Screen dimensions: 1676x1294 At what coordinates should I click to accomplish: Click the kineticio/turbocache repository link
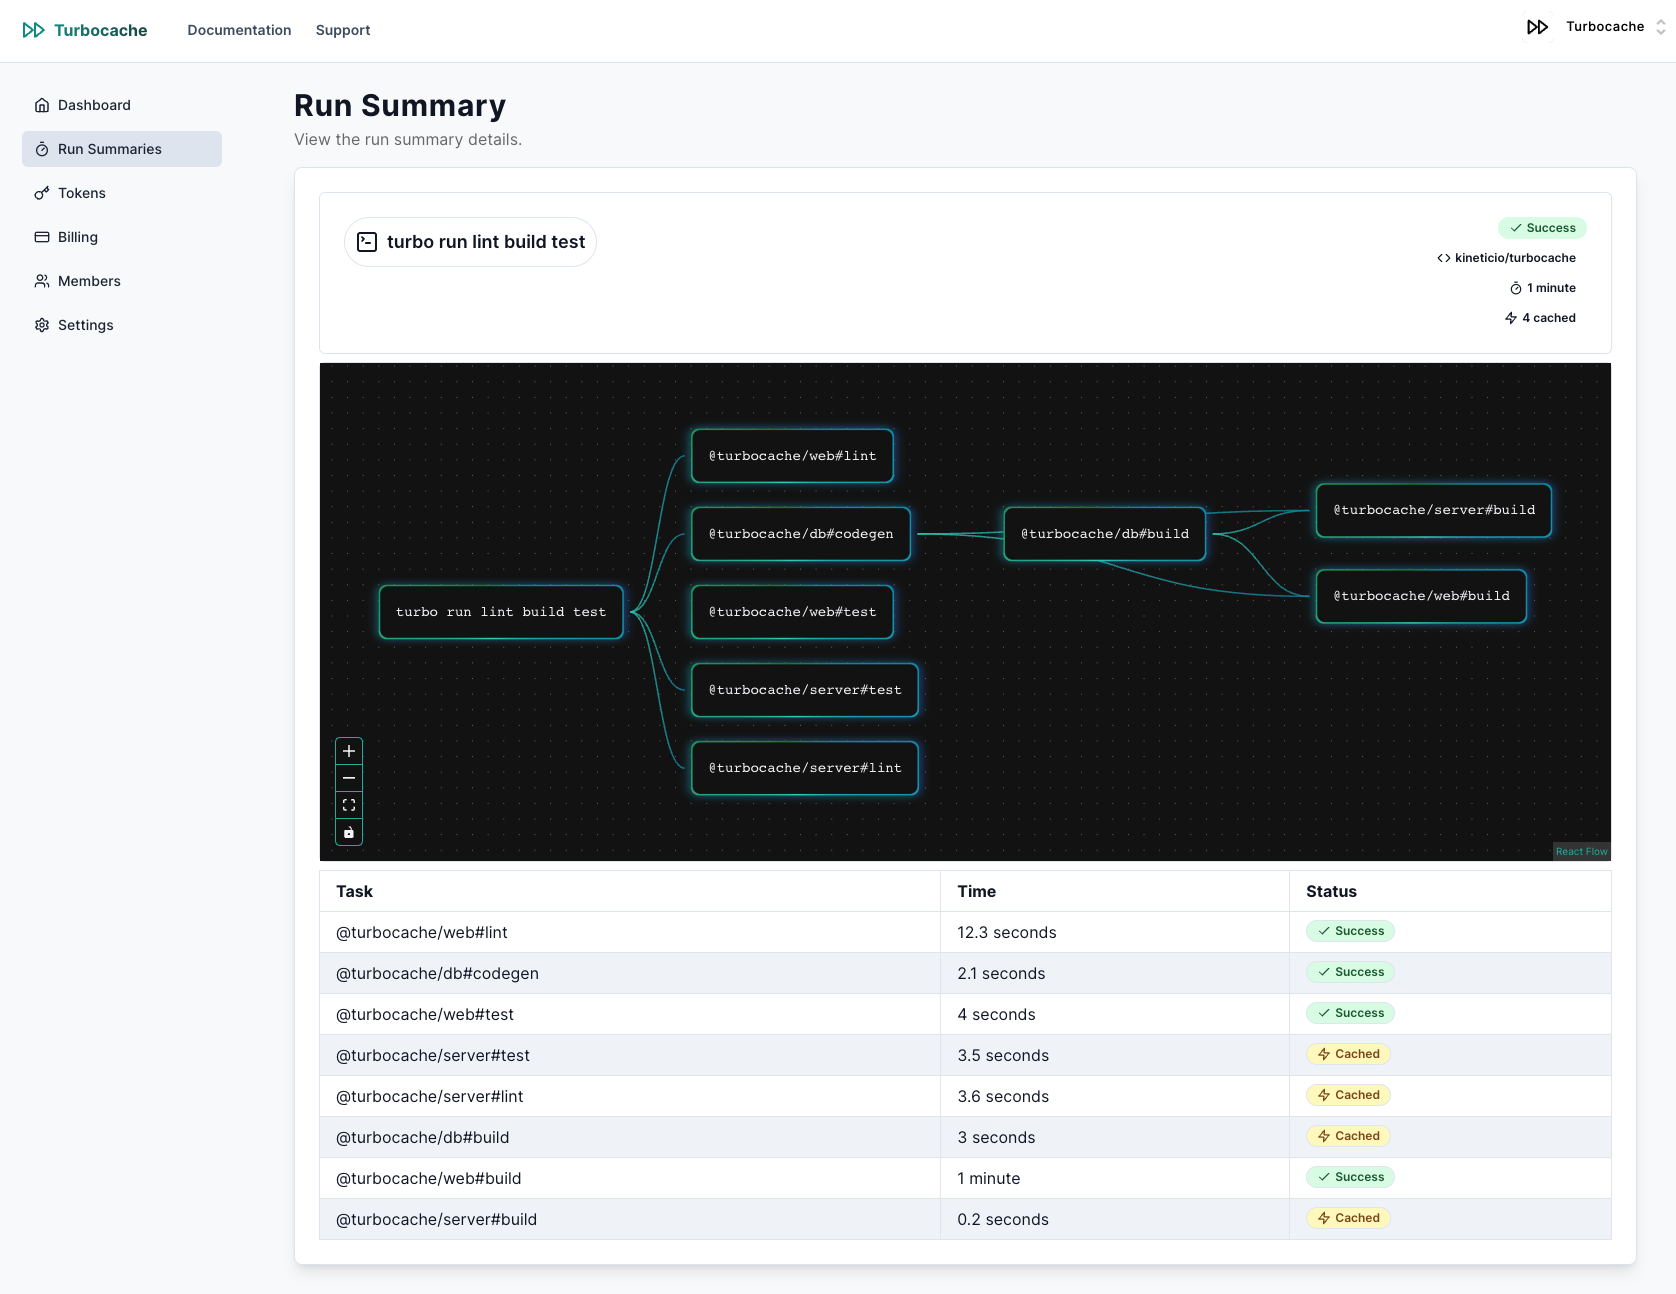point(1515,258)
